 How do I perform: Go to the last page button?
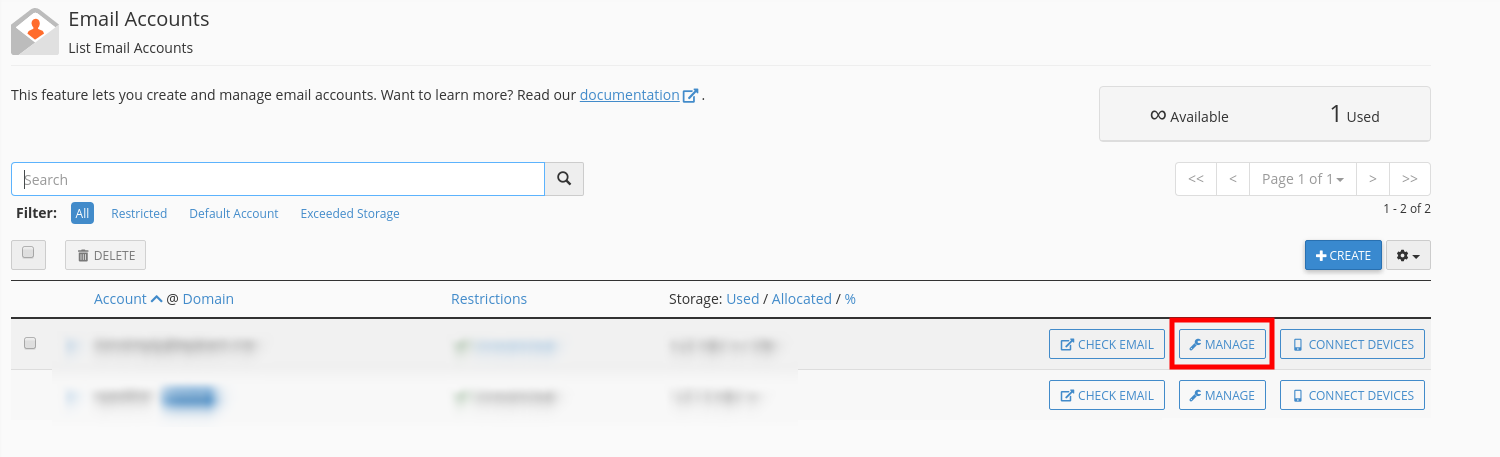coord(1410,178)
